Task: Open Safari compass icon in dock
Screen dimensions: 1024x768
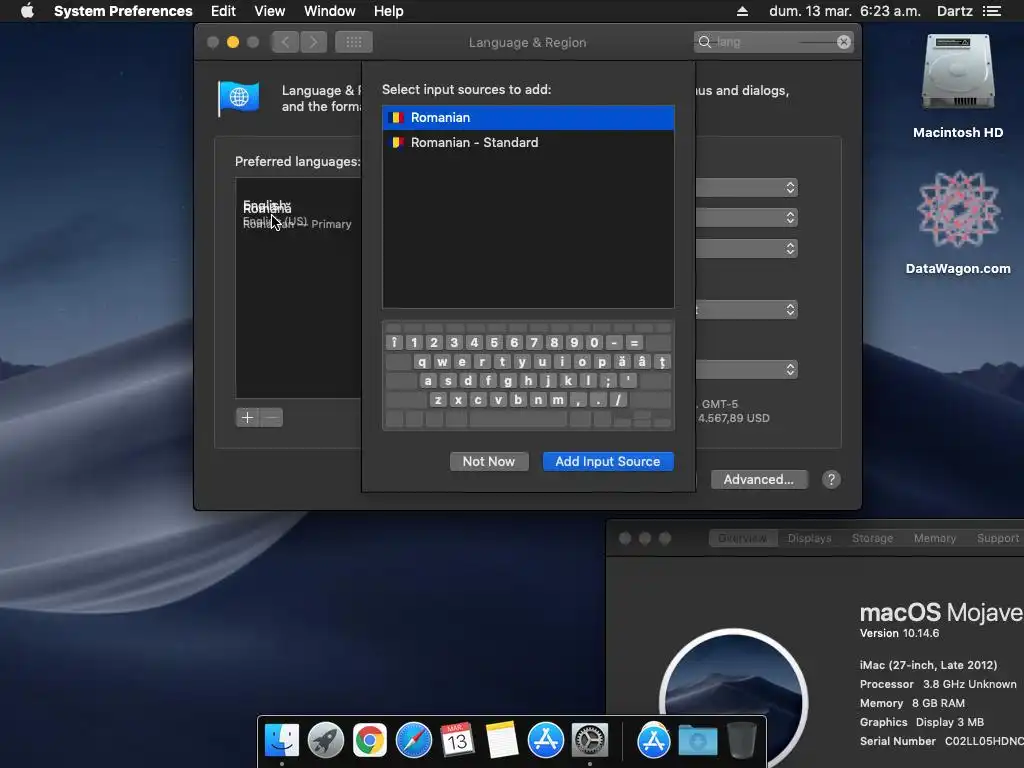Action: pyautogui.click(x=413, y=740)
